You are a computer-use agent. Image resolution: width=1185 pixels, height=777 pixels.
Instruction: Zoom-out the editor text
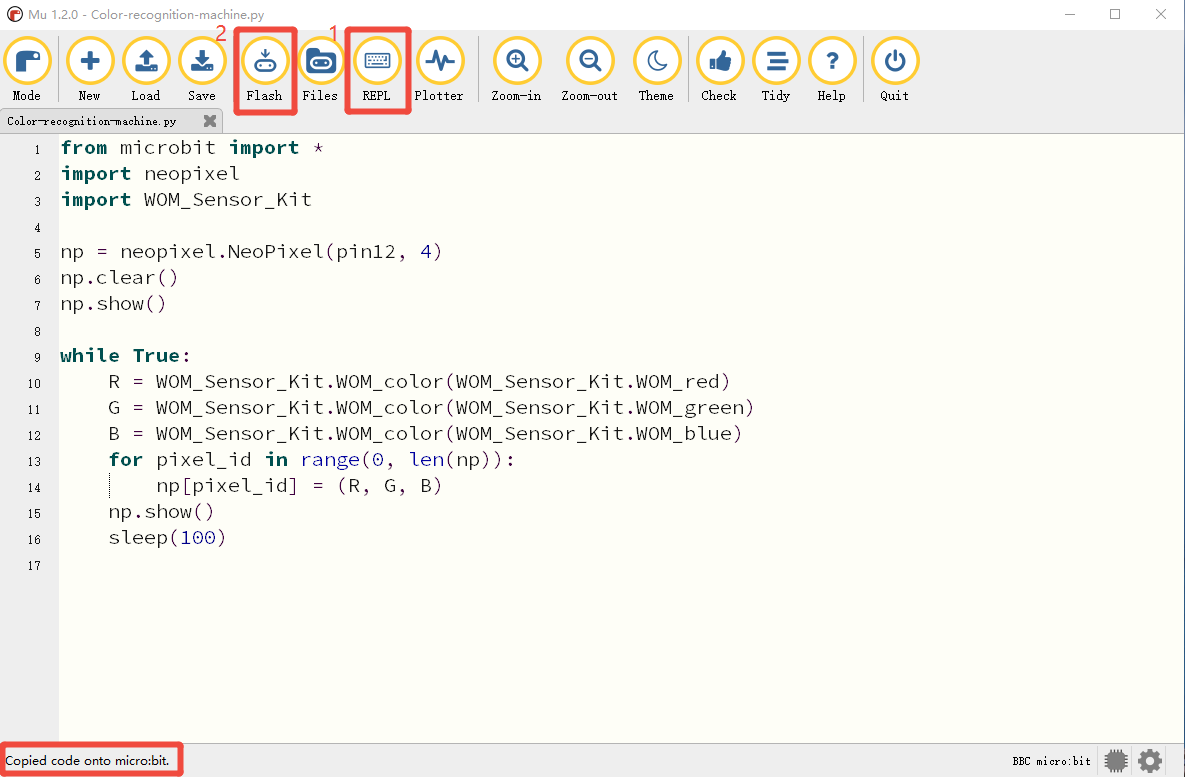589,70
